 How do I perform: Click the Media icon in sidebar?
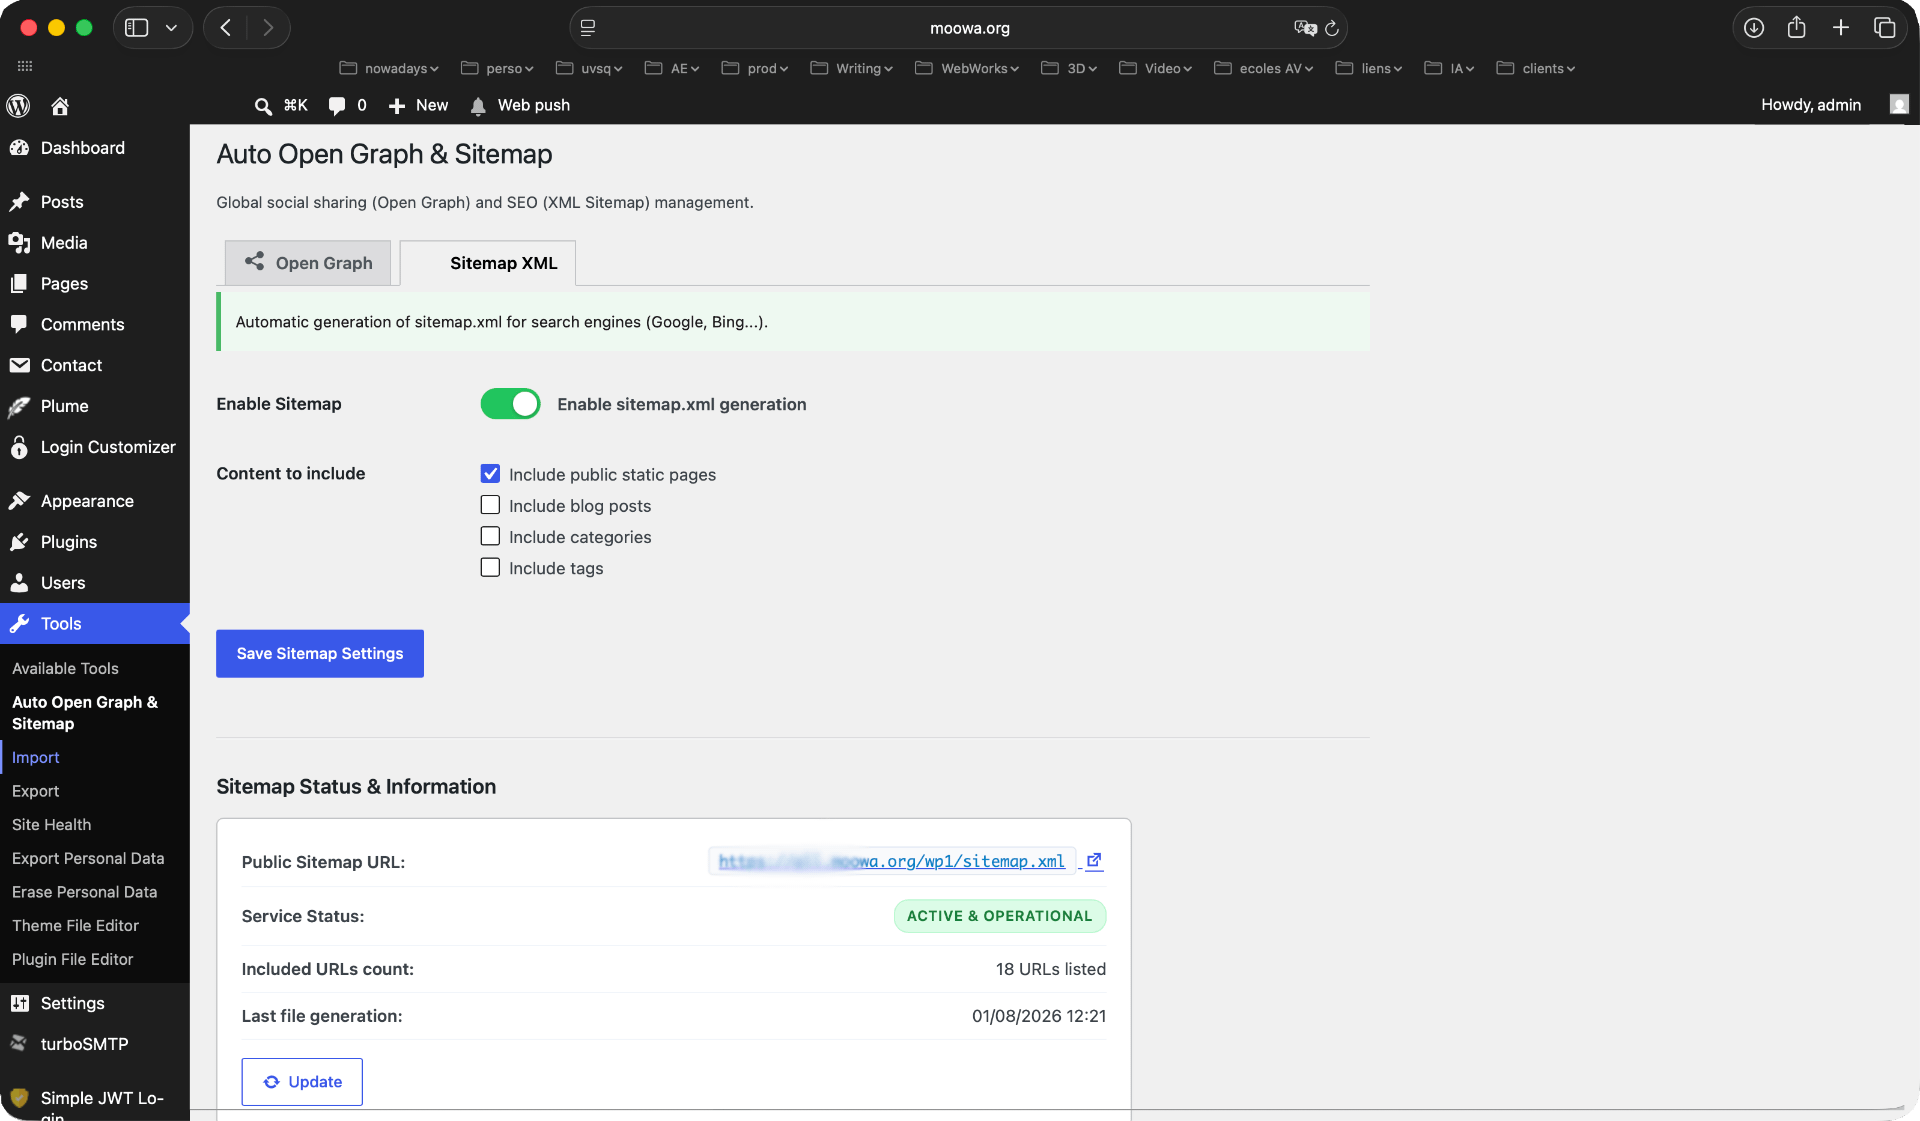point(19,243)
